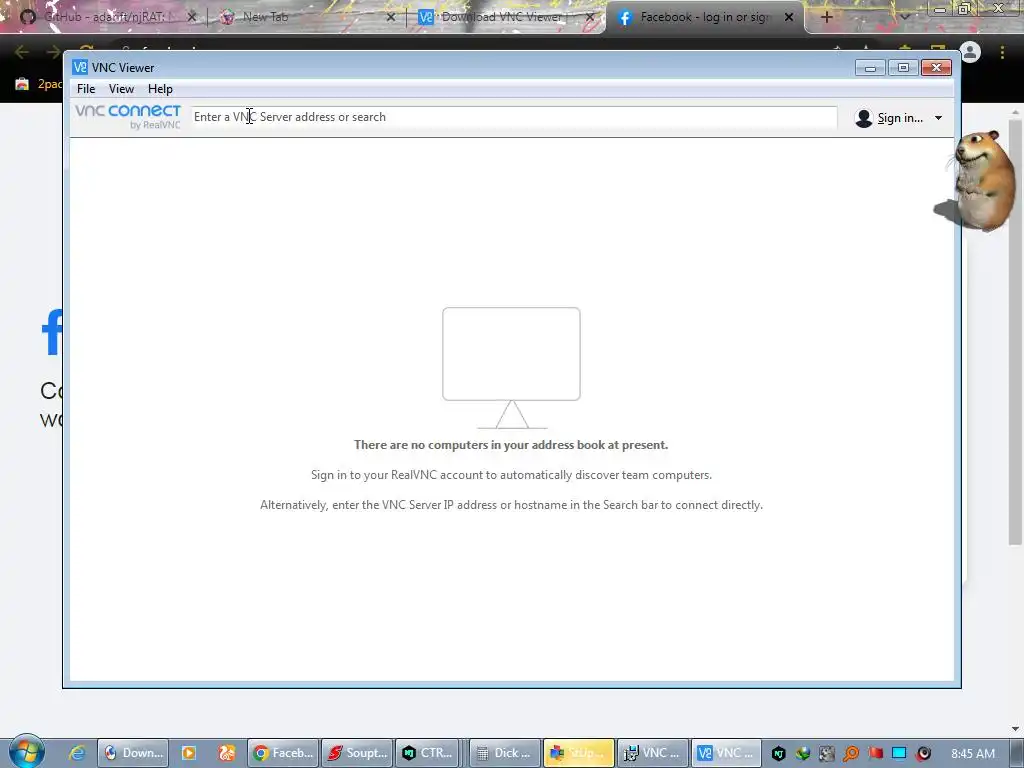
Task: Maximize the VNC Viewer window
Action: click(x=903, y=68)
